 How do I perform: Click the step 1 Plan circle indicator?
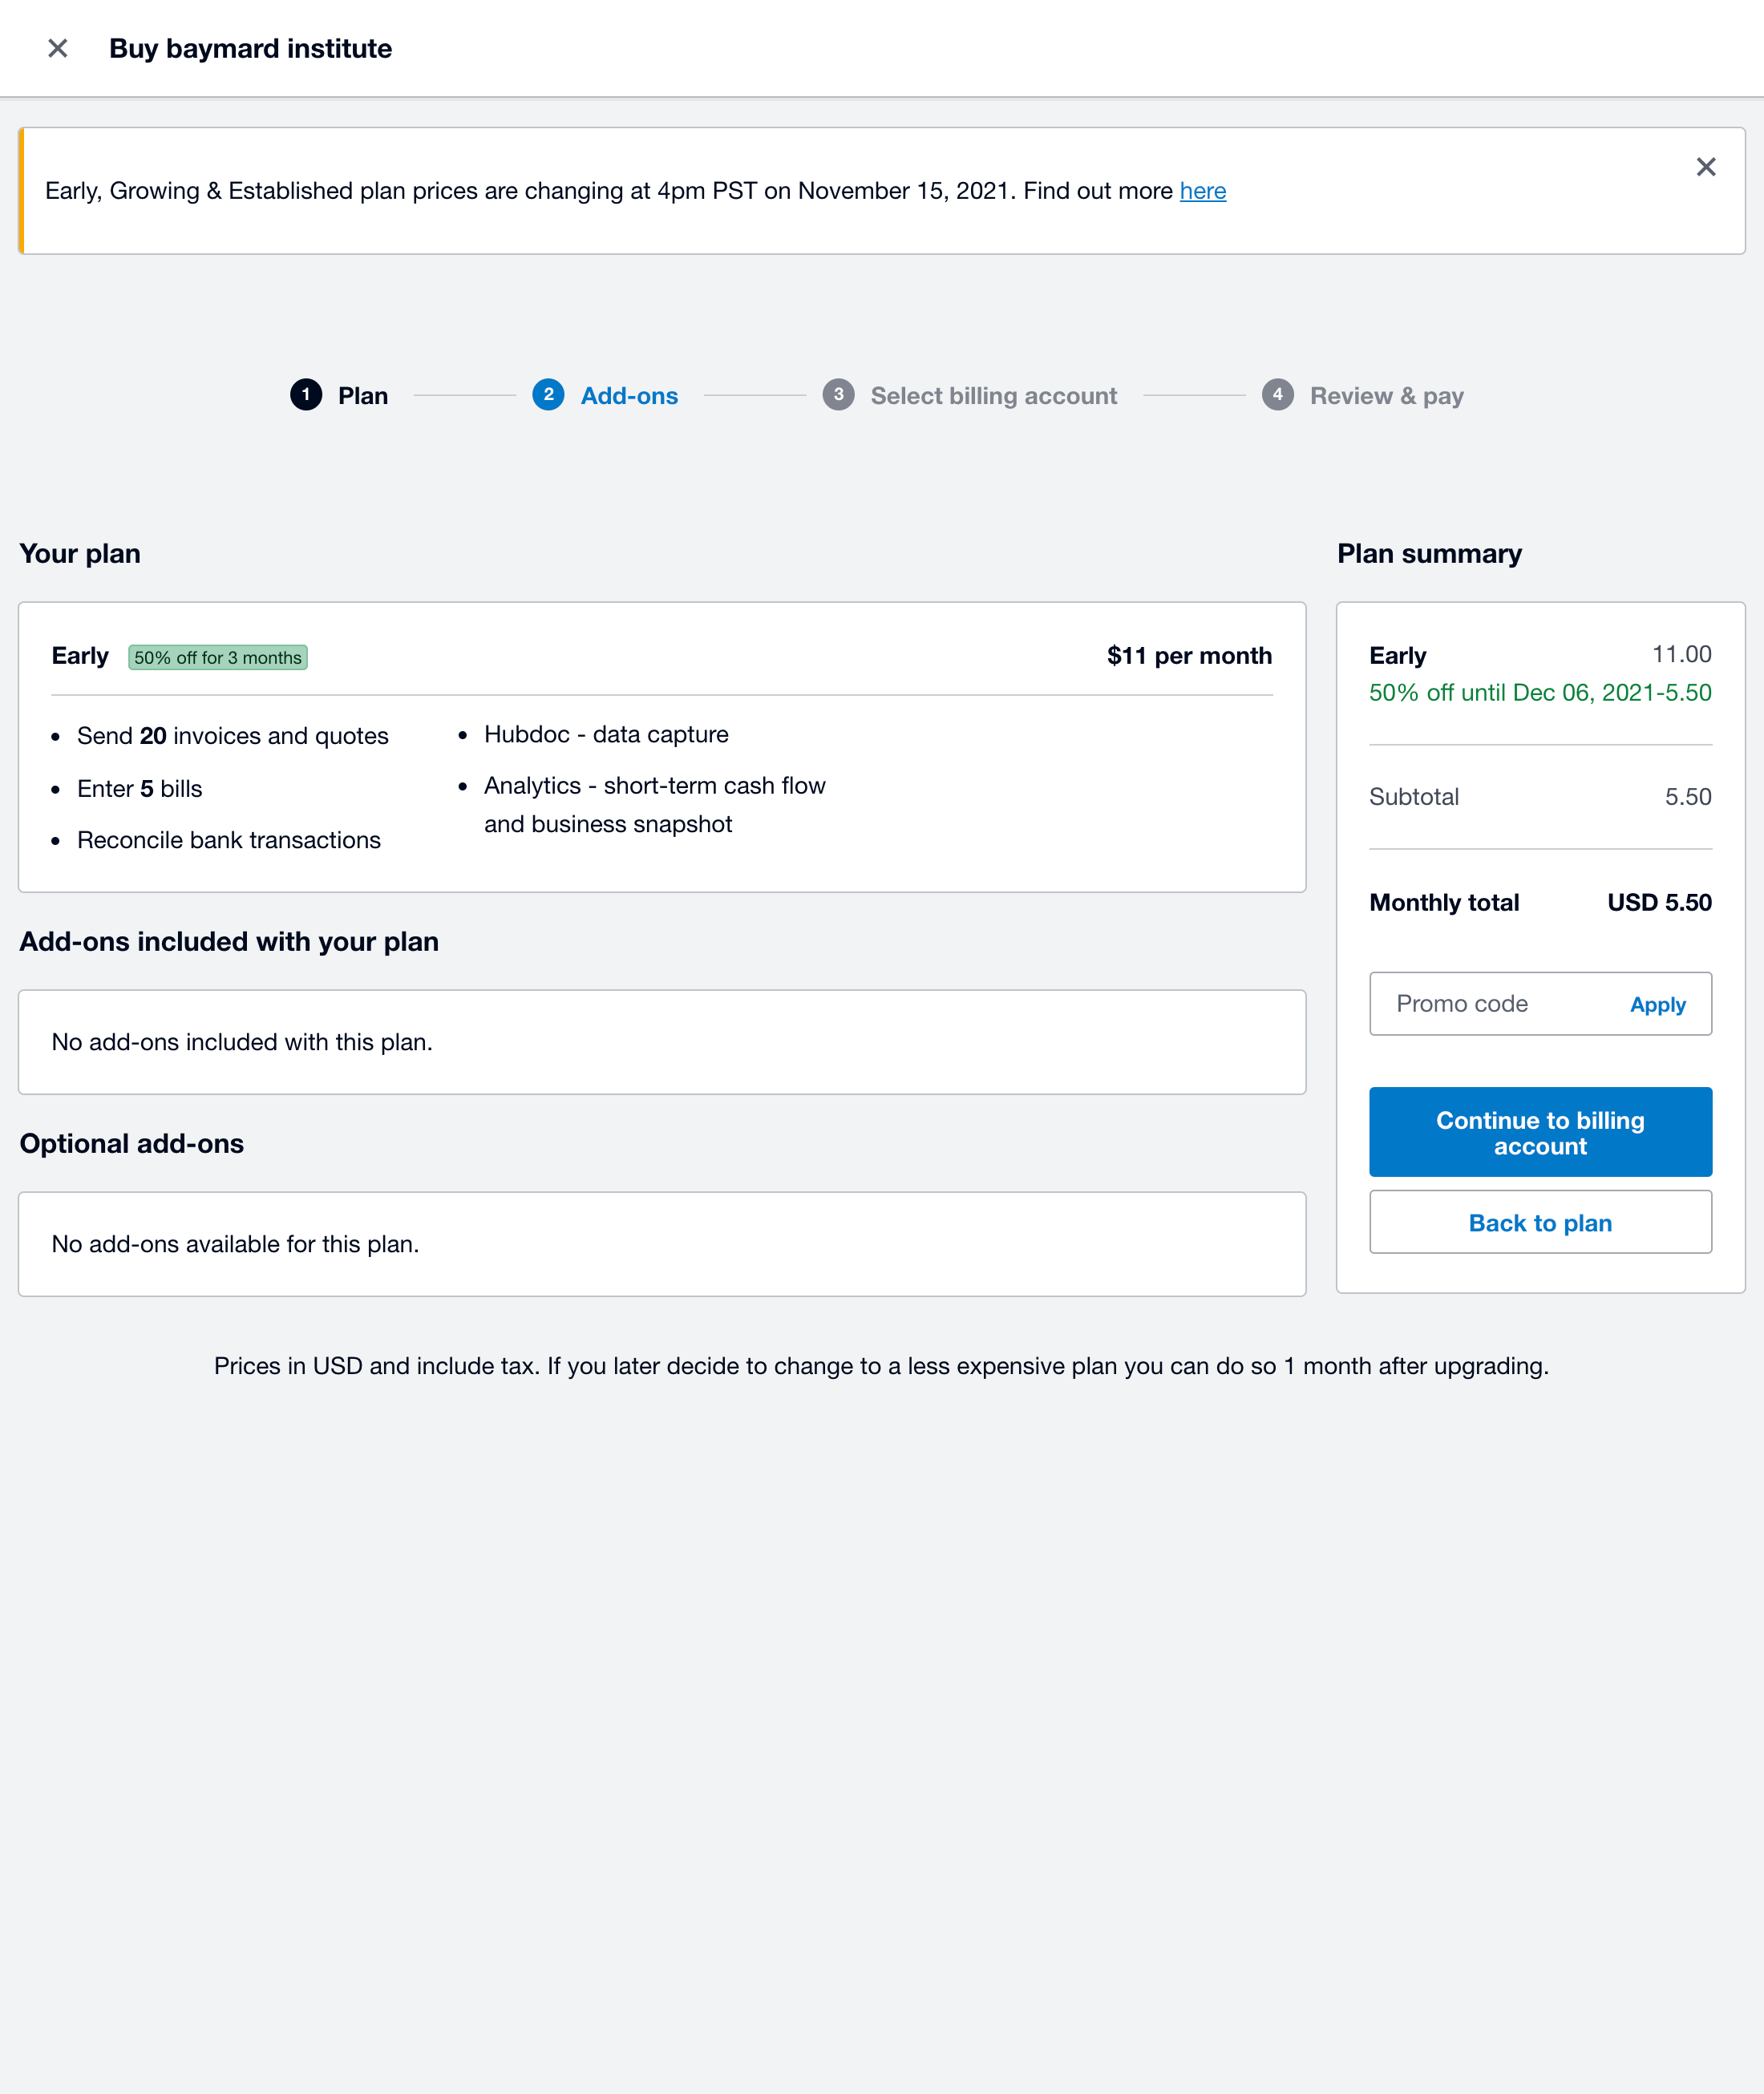click(x=307, y=395)
